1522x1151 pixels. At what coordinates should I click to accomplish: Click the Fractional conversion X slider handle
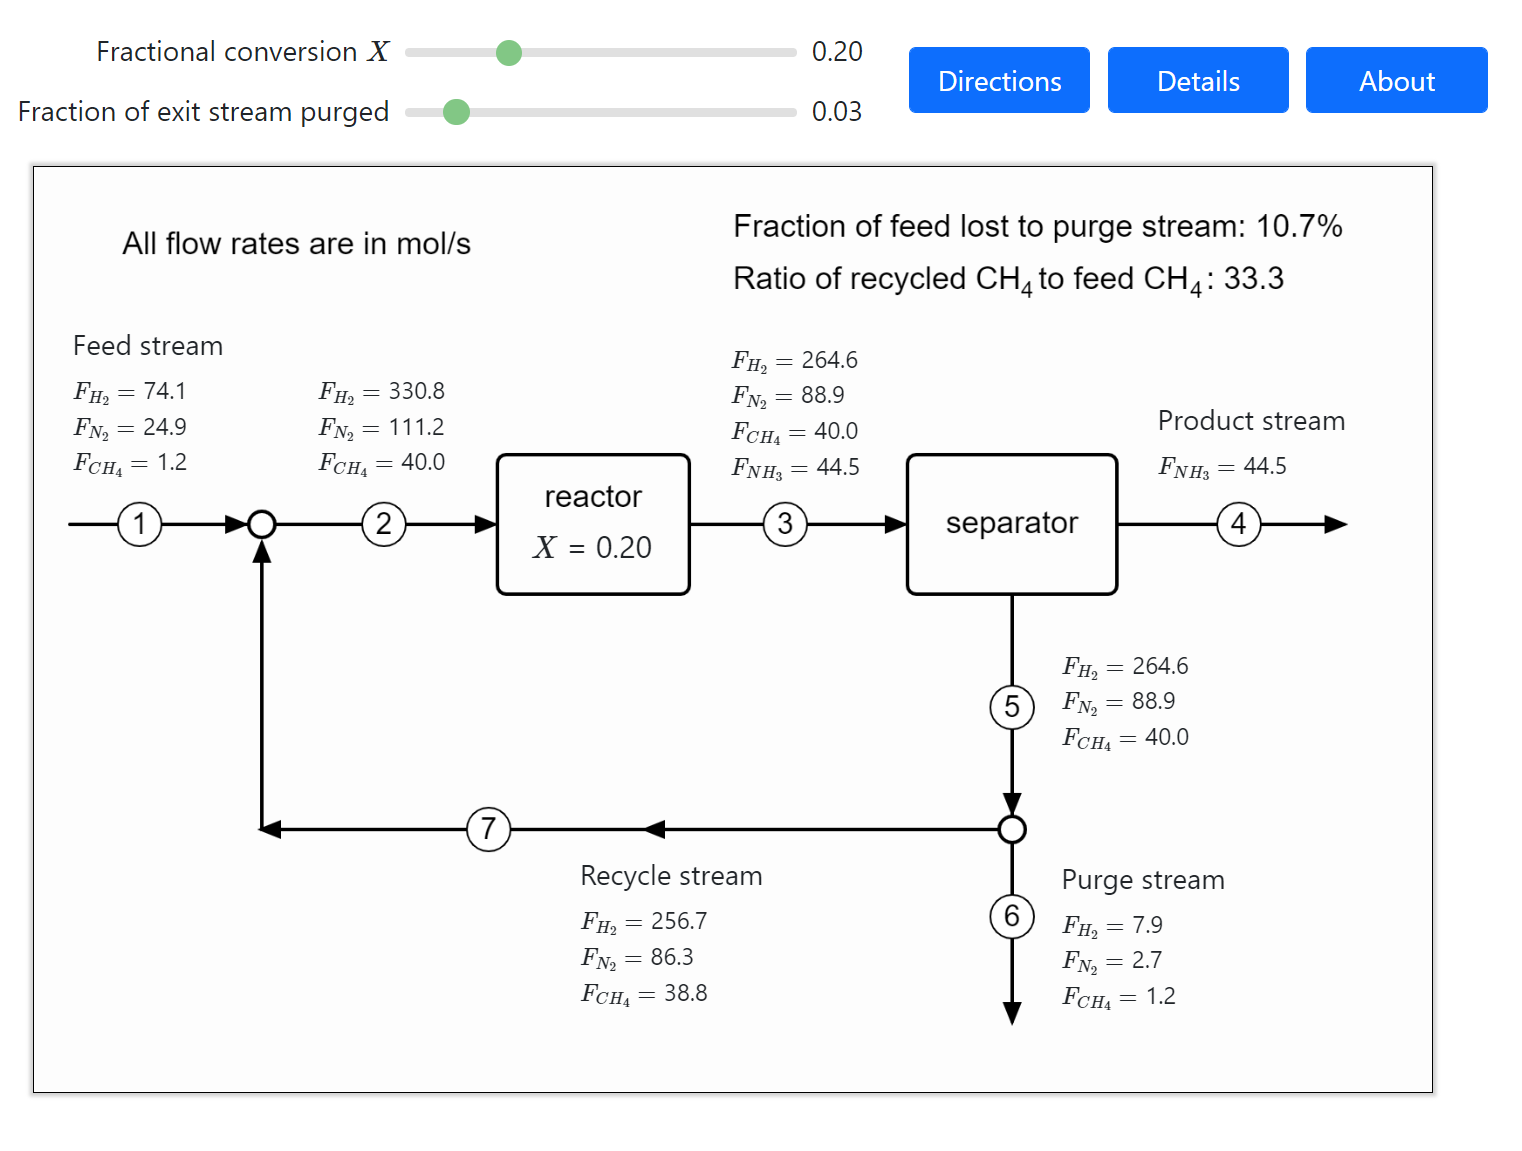coord(509,53)
